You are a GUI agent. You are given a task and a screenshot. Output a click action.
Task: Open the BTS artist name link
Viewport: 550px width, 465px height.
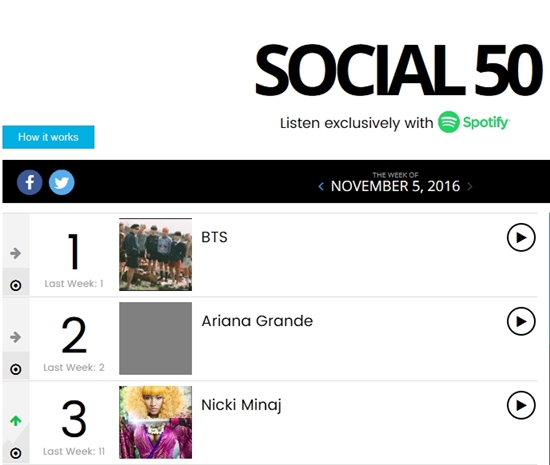click(x=214, y=237)
